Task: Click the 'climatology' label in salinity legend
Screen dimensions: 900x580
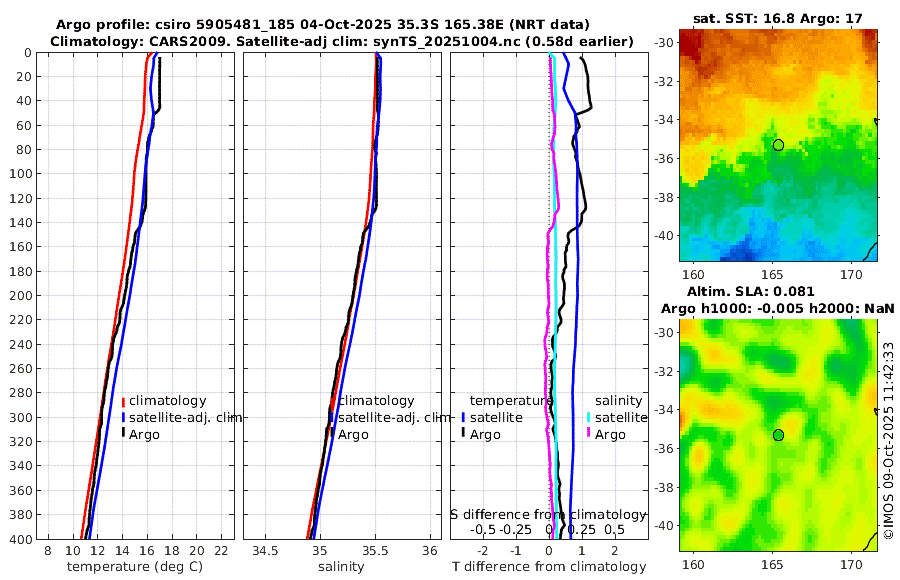Action: tap(376, 401)
